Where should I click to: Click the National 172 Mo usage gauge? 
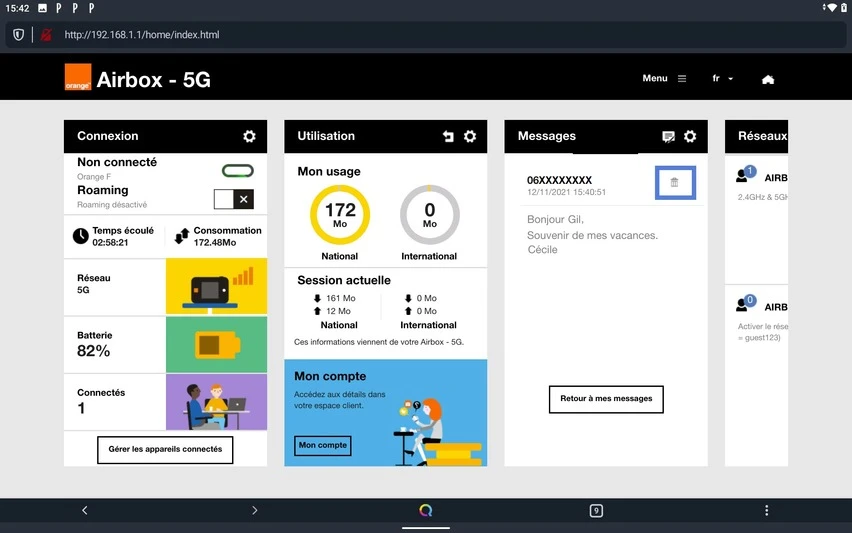pyautogui.click(x=340, y=215)
